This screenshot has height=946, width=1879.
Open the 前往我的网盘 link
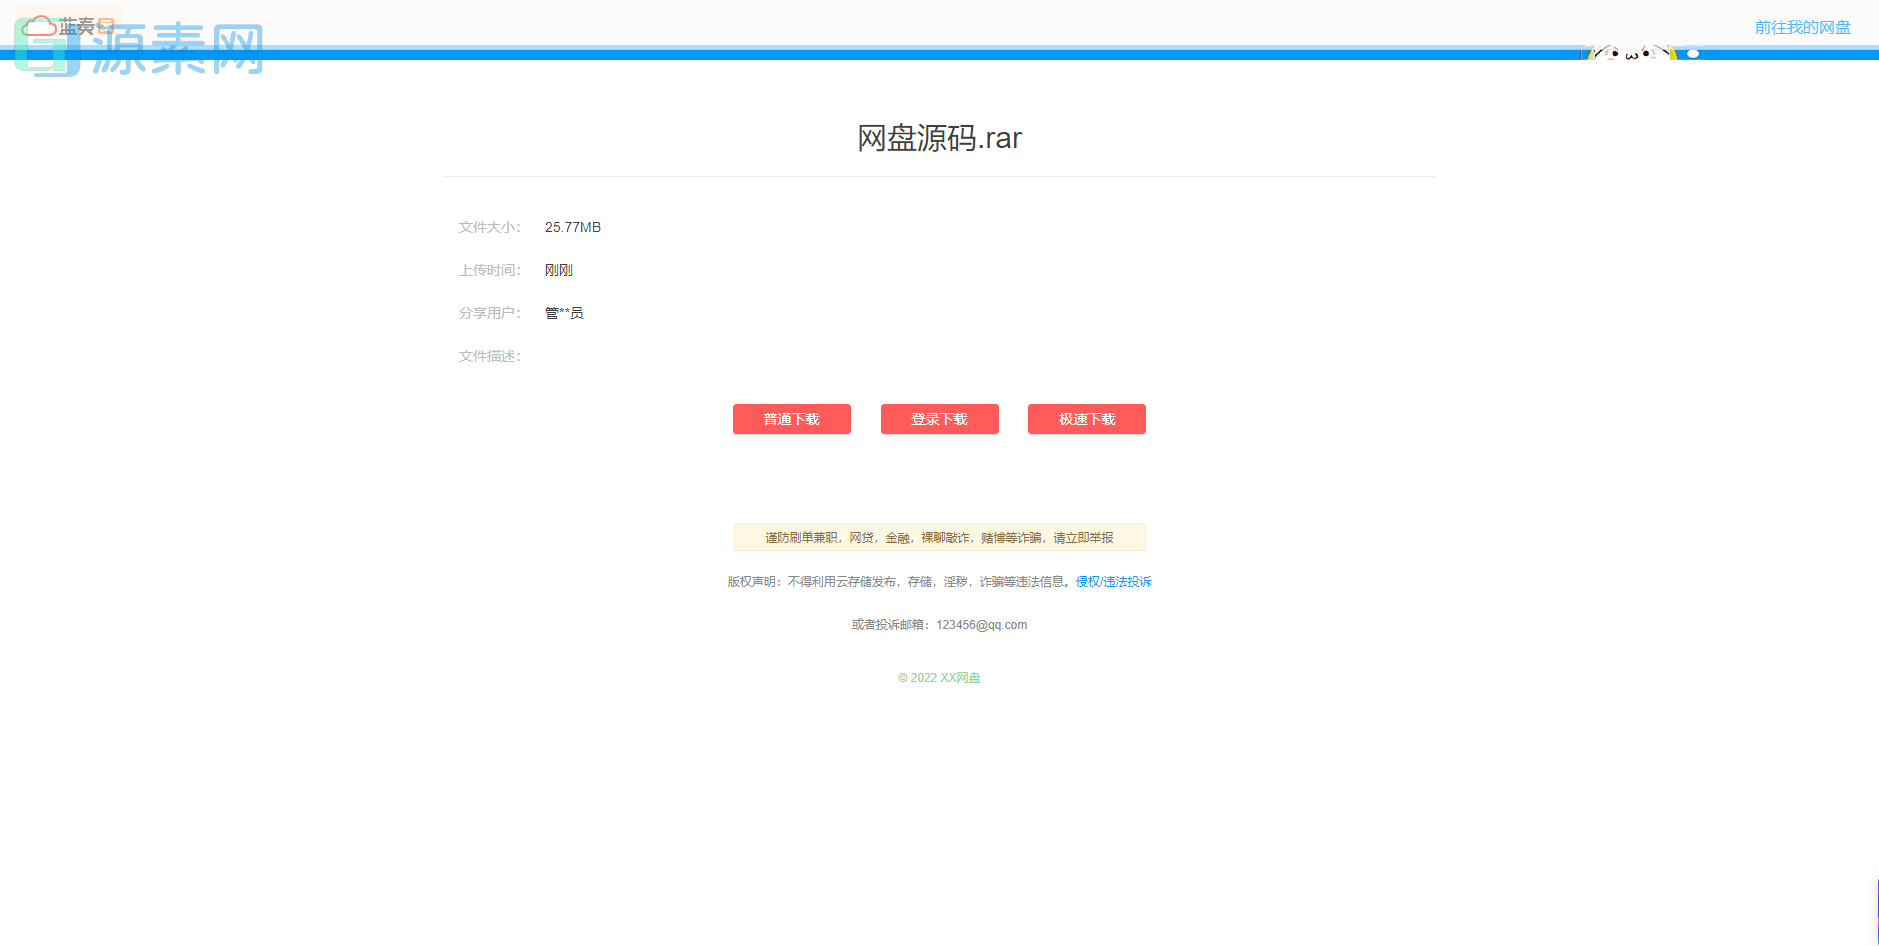coord(1801,28)
